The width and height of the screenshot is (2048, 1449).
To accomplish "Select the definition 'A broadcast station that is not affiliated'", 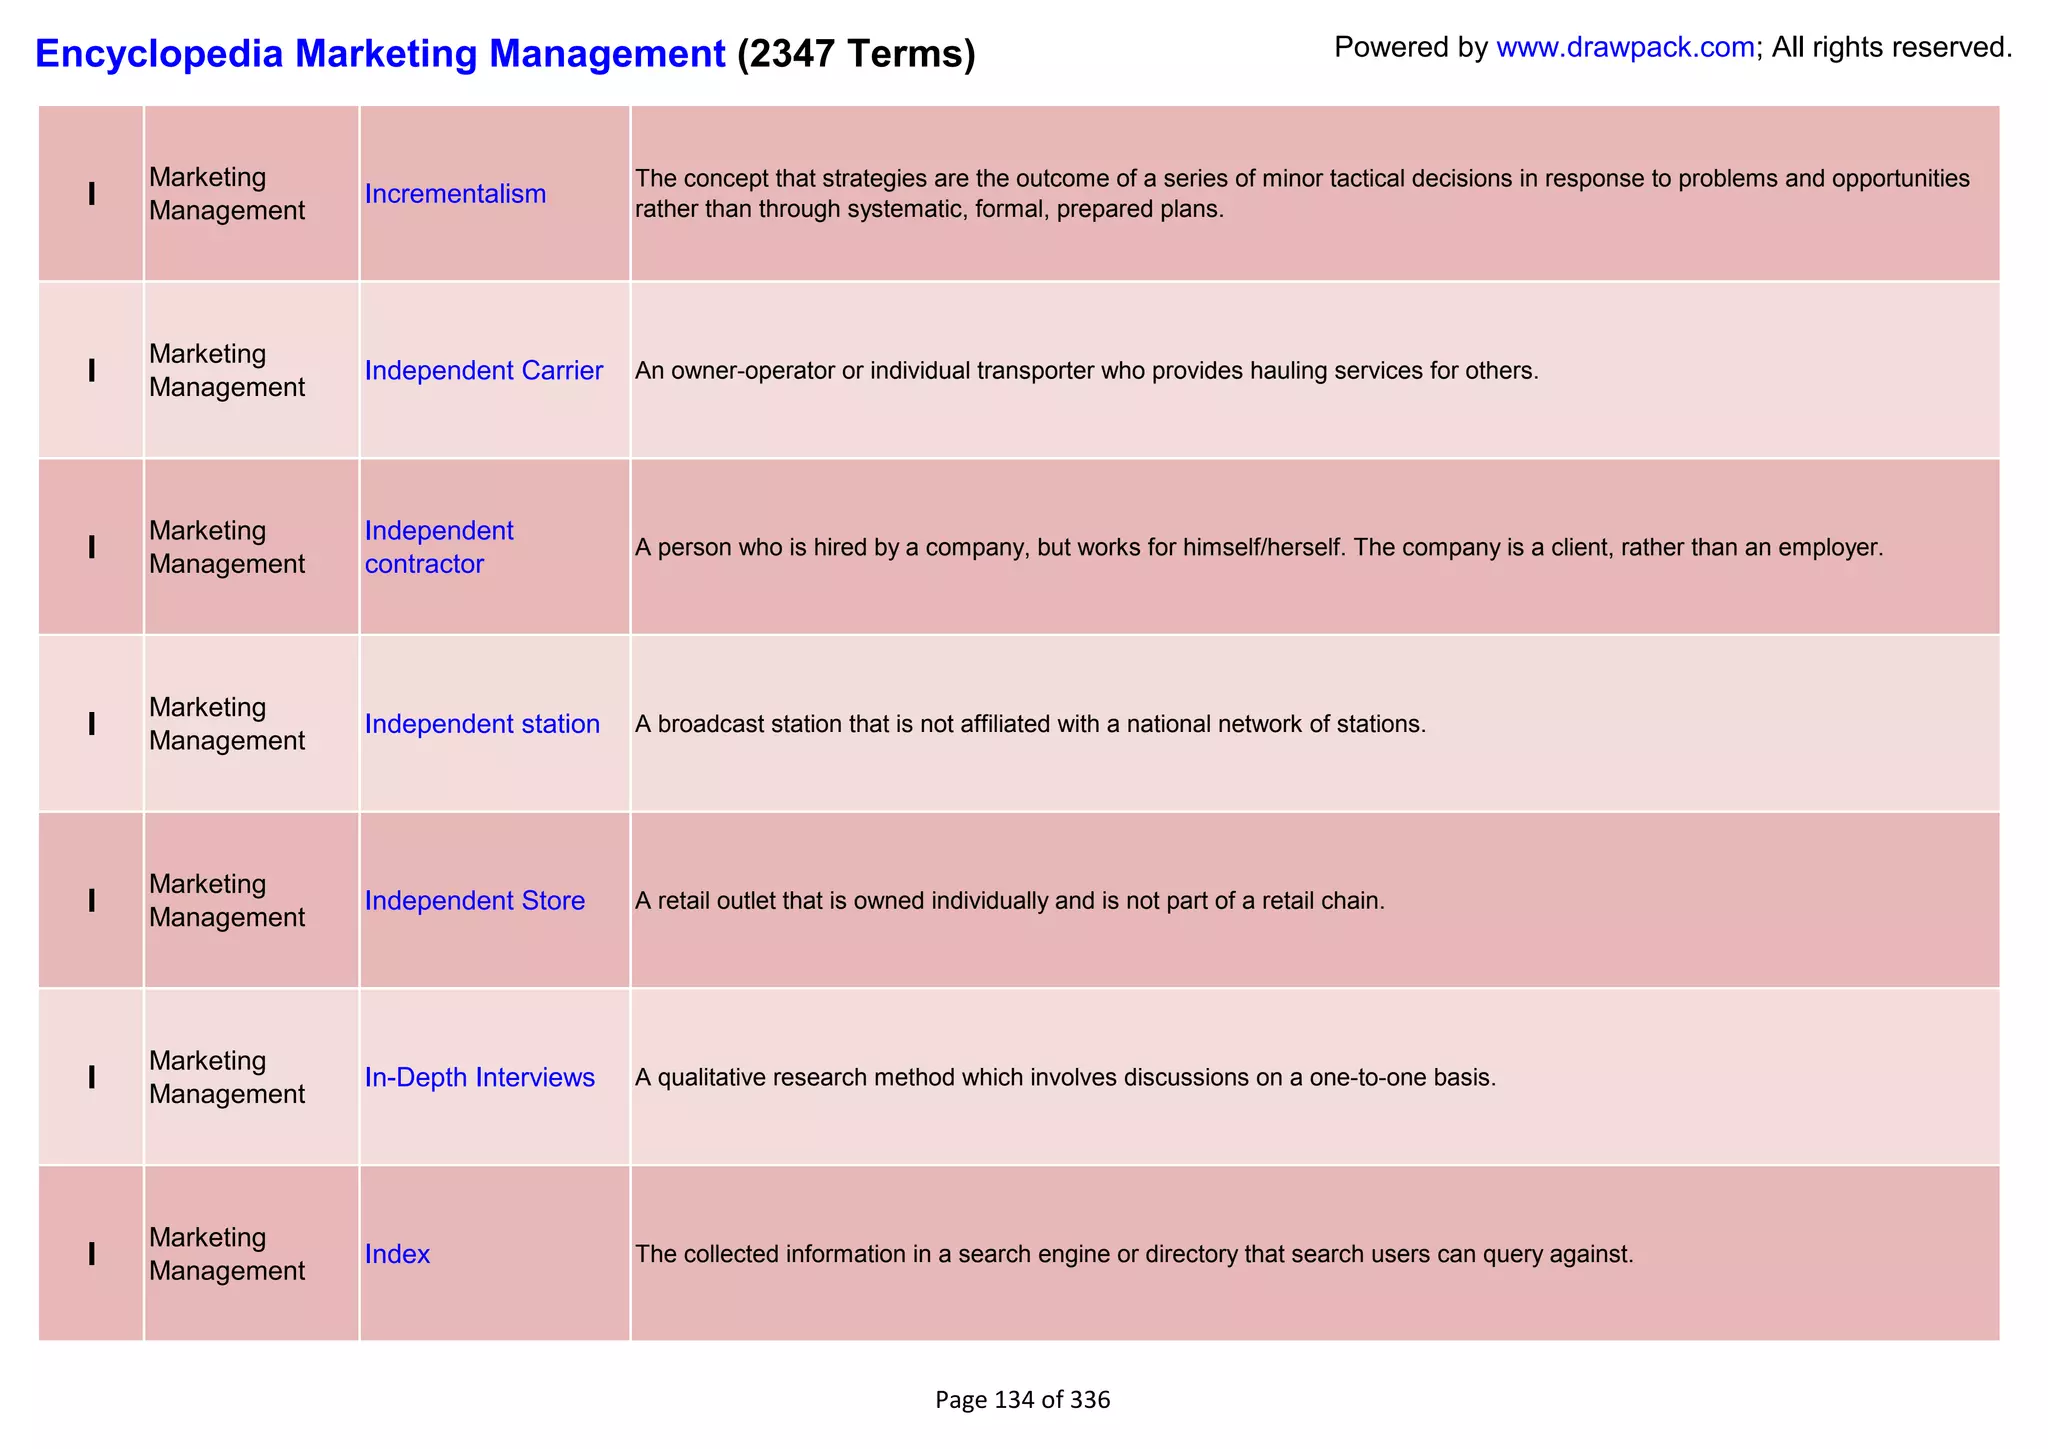I will pos(1030,724).
